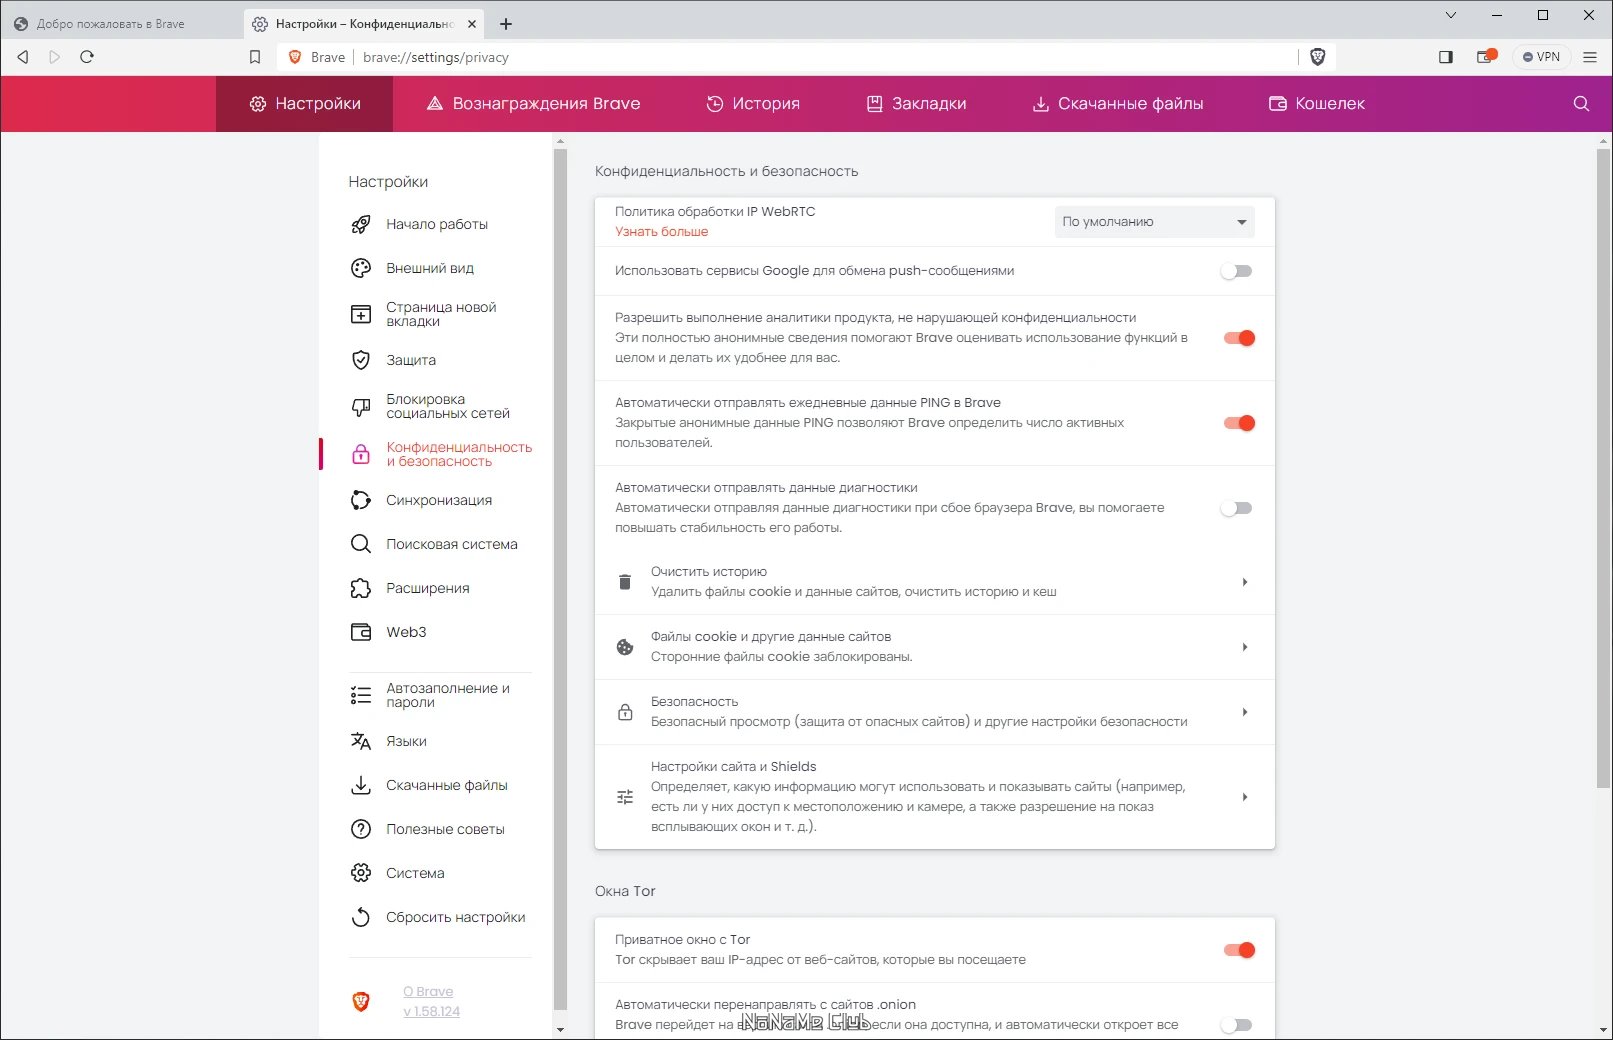Select Блокировка социальных сетей sidebar label

click(448, 407)
